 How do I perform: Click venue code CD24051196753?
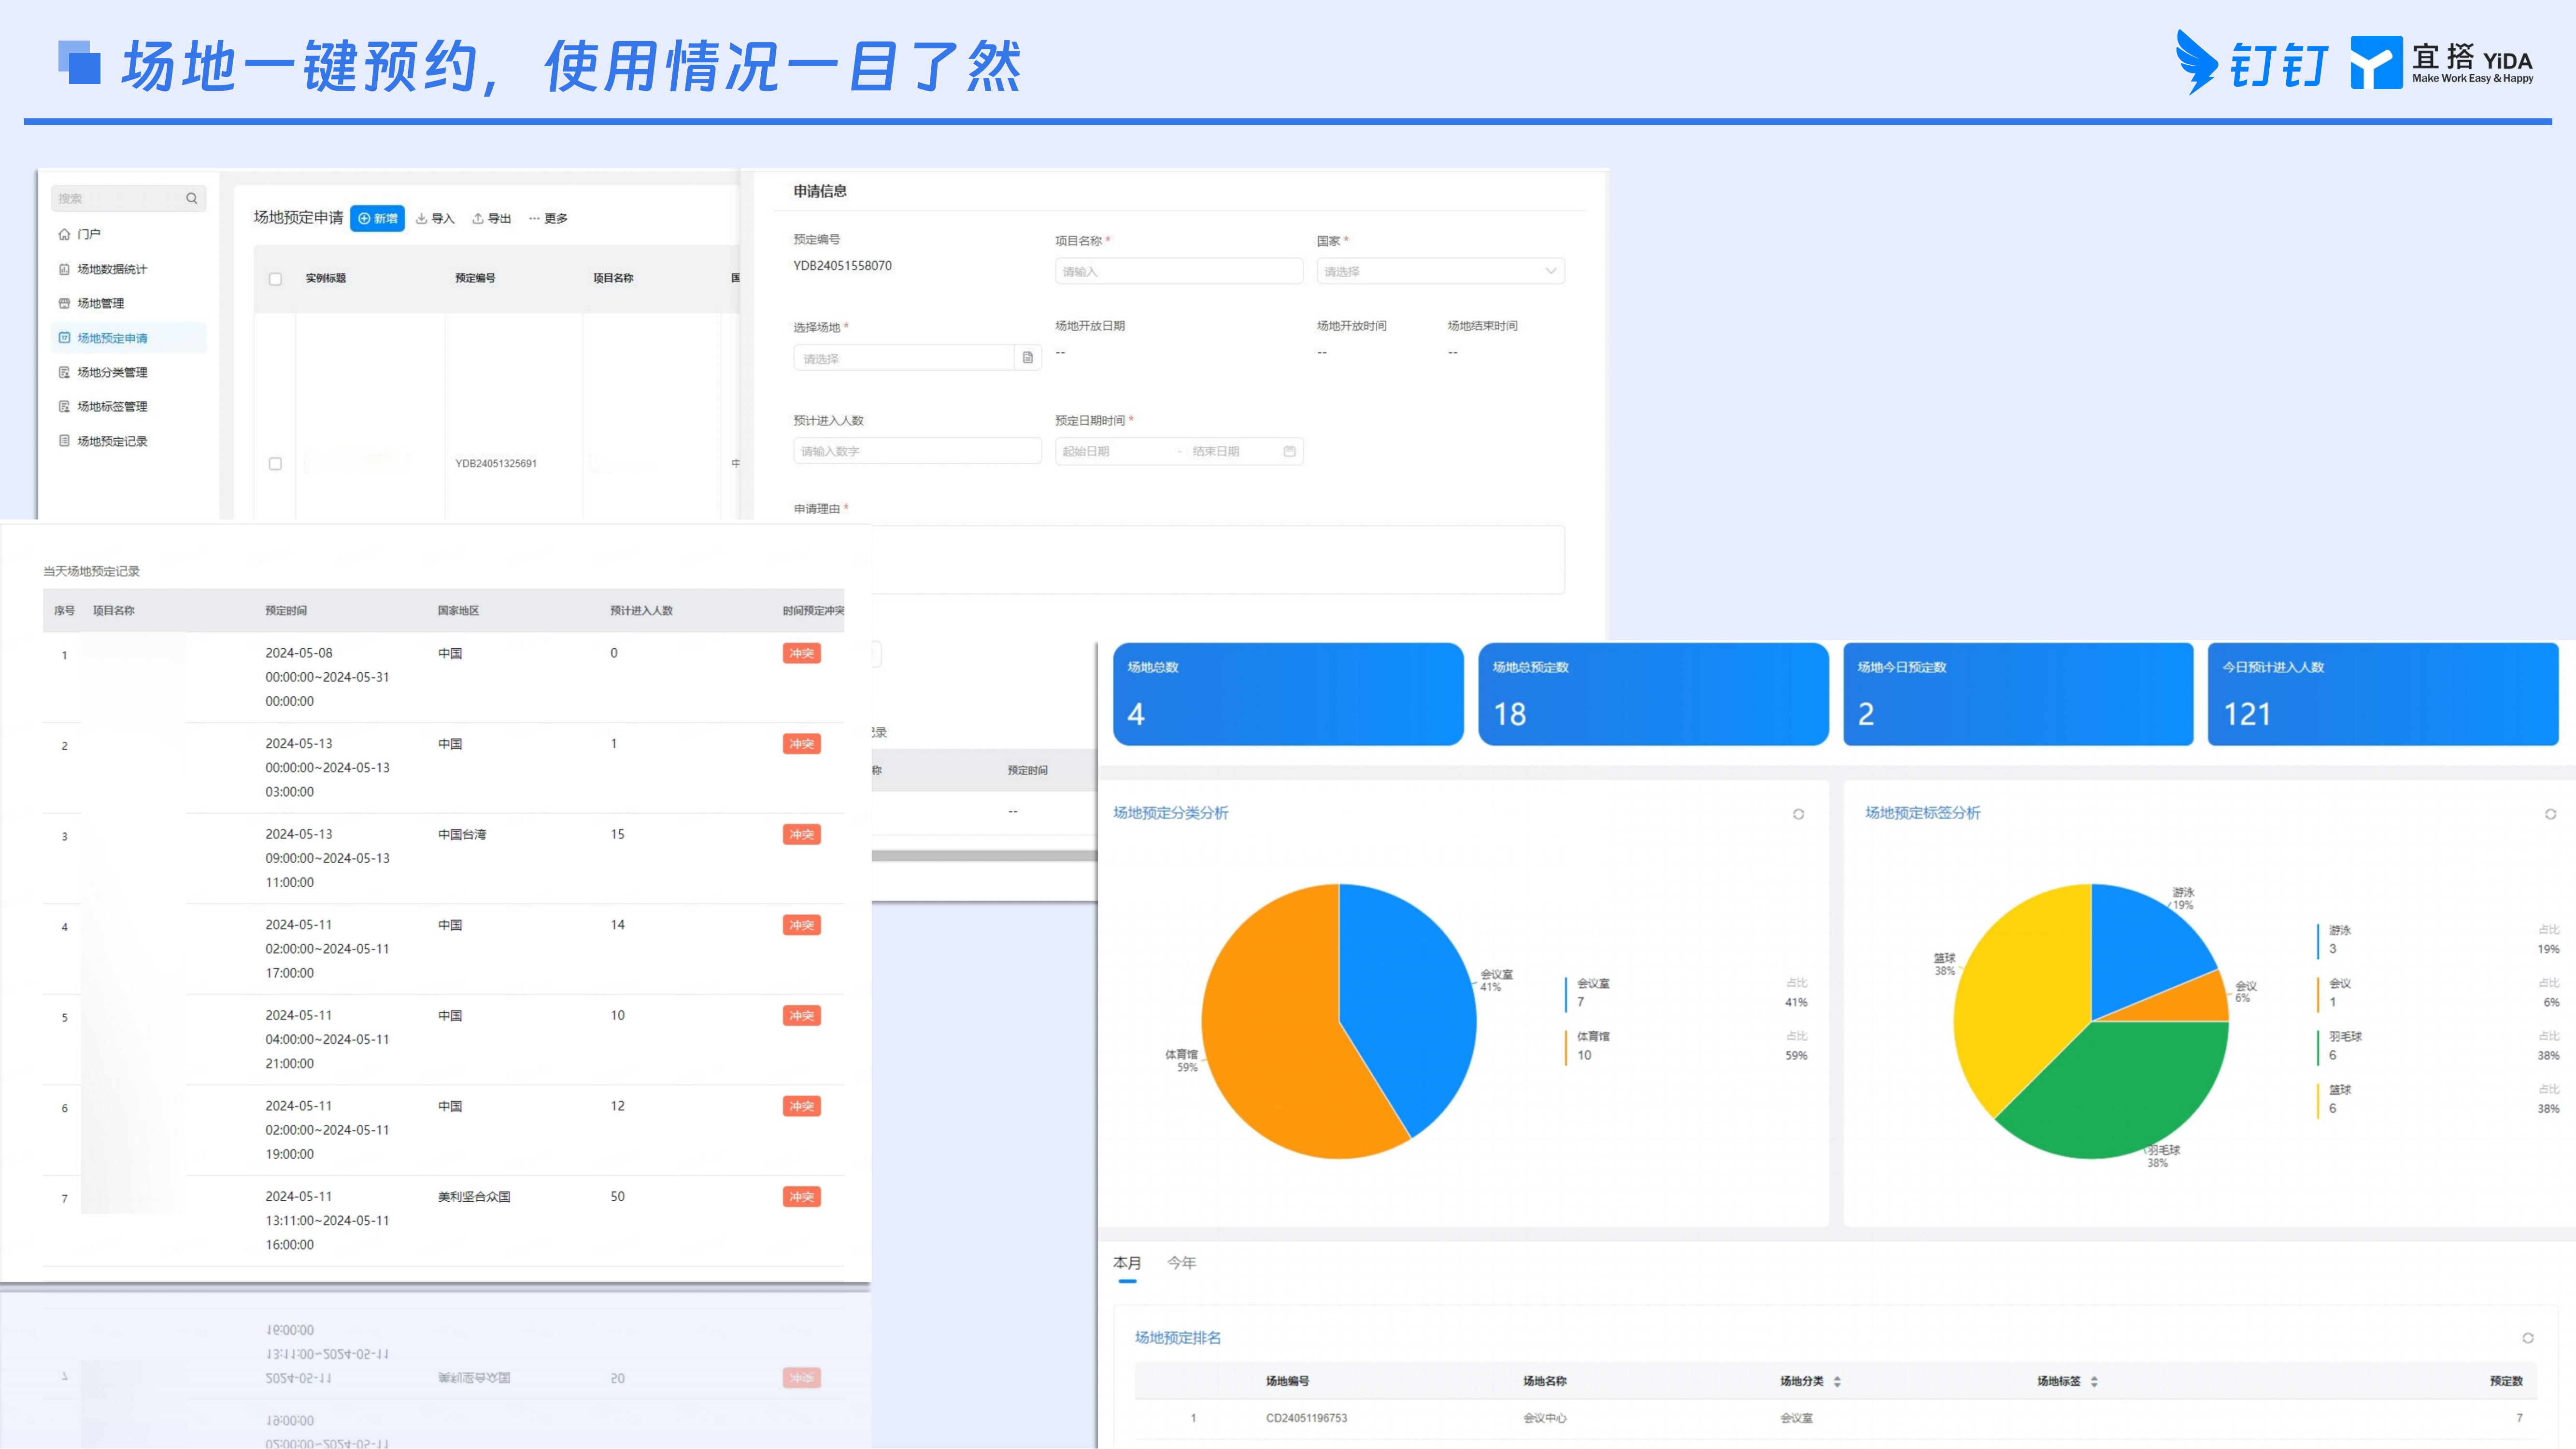[1306, 1418]
